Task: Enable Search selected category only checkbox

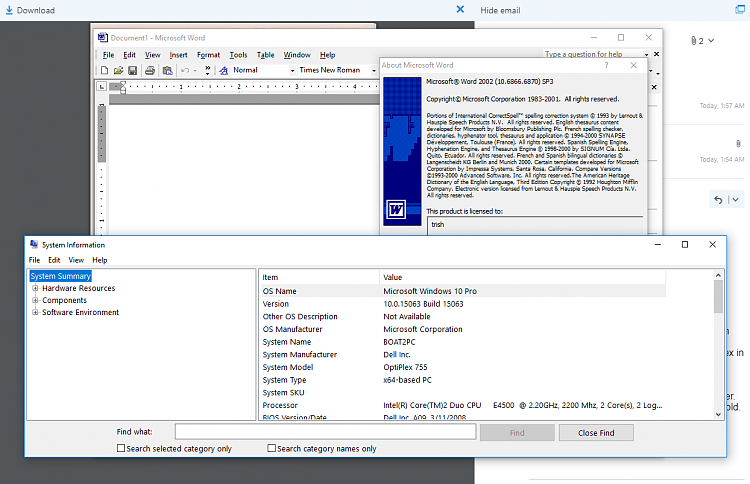Action: pos(121,448)
